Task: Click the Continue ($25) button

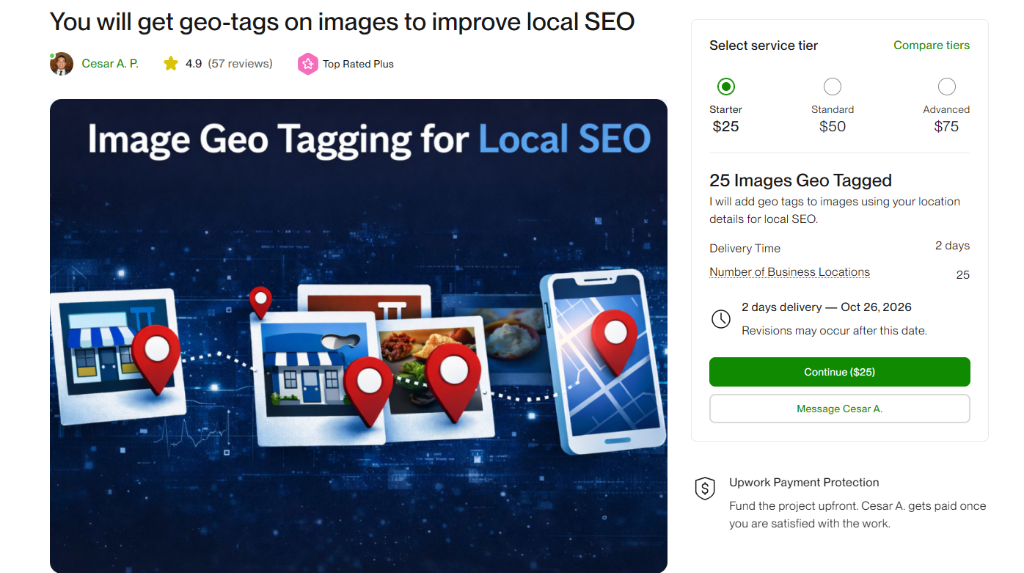Action: 840,372
